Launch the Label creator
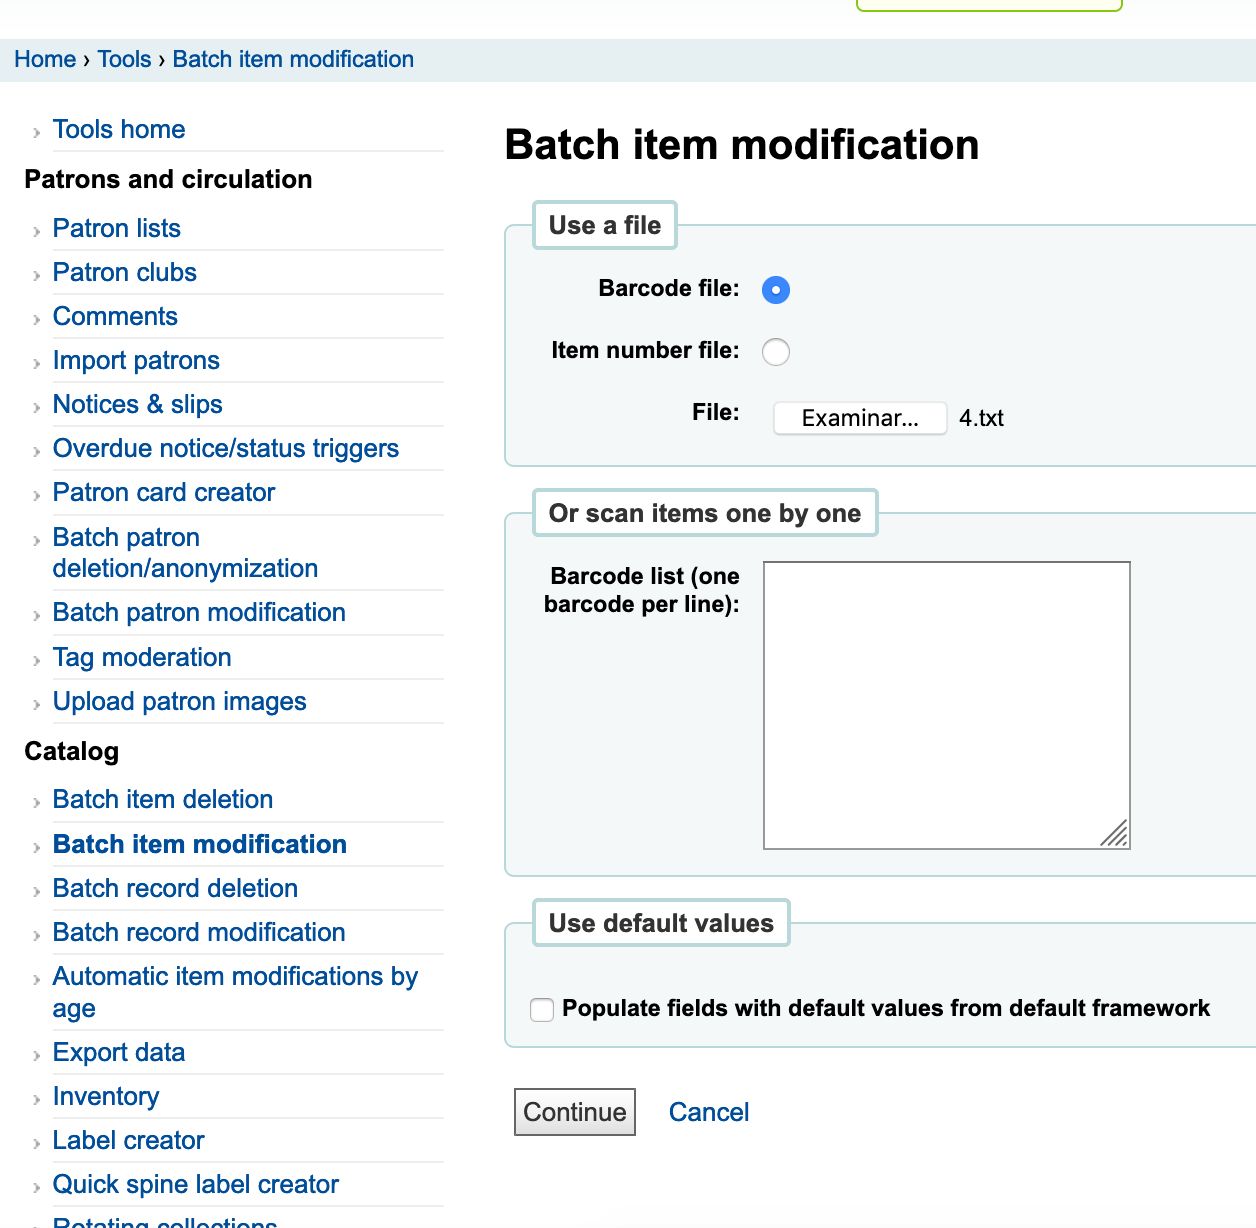Image resolution: width=1256 pixels, height=1228 pixels. click(x=128, y=1140)
